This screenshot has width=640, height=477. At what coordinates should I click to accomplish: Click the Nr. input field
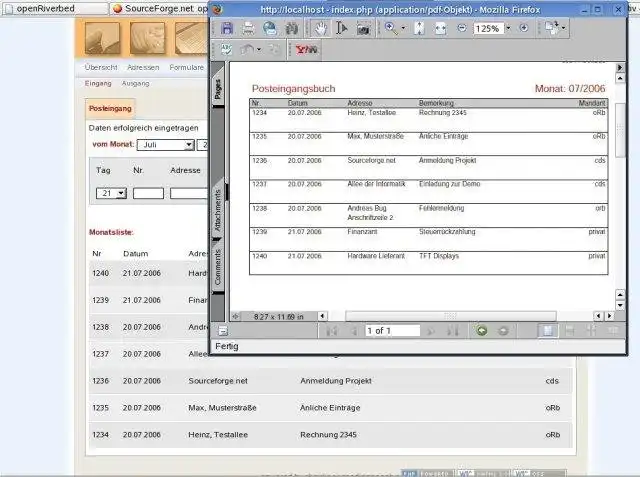147,193
